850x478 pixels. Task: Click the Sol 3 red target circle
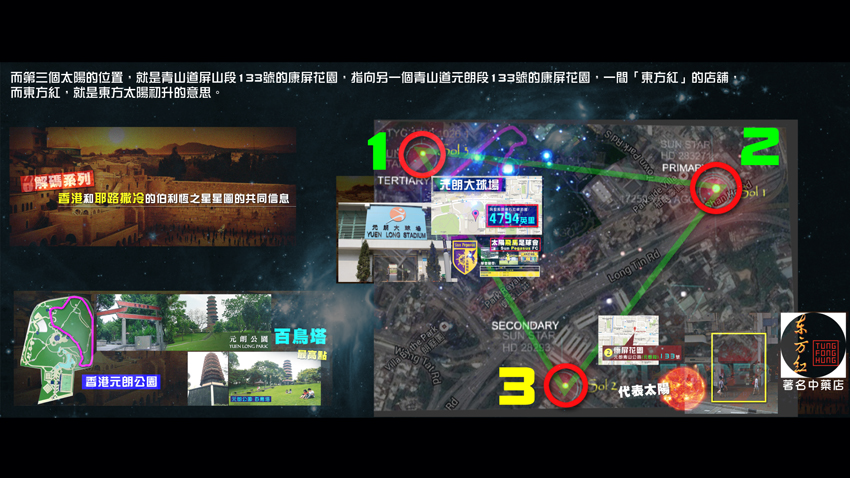pyautogui.click(x=422, y=154)
